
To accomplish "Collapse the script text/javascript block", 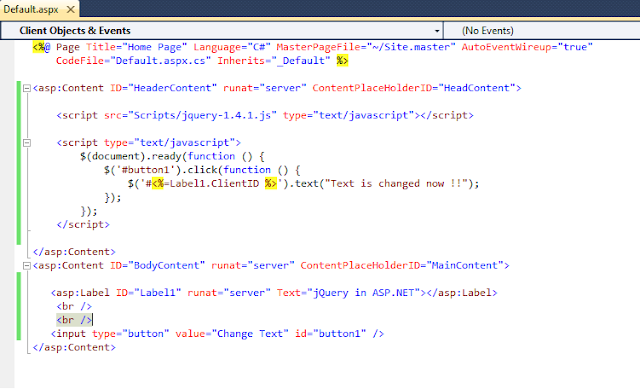I will (x=27, y=143).
